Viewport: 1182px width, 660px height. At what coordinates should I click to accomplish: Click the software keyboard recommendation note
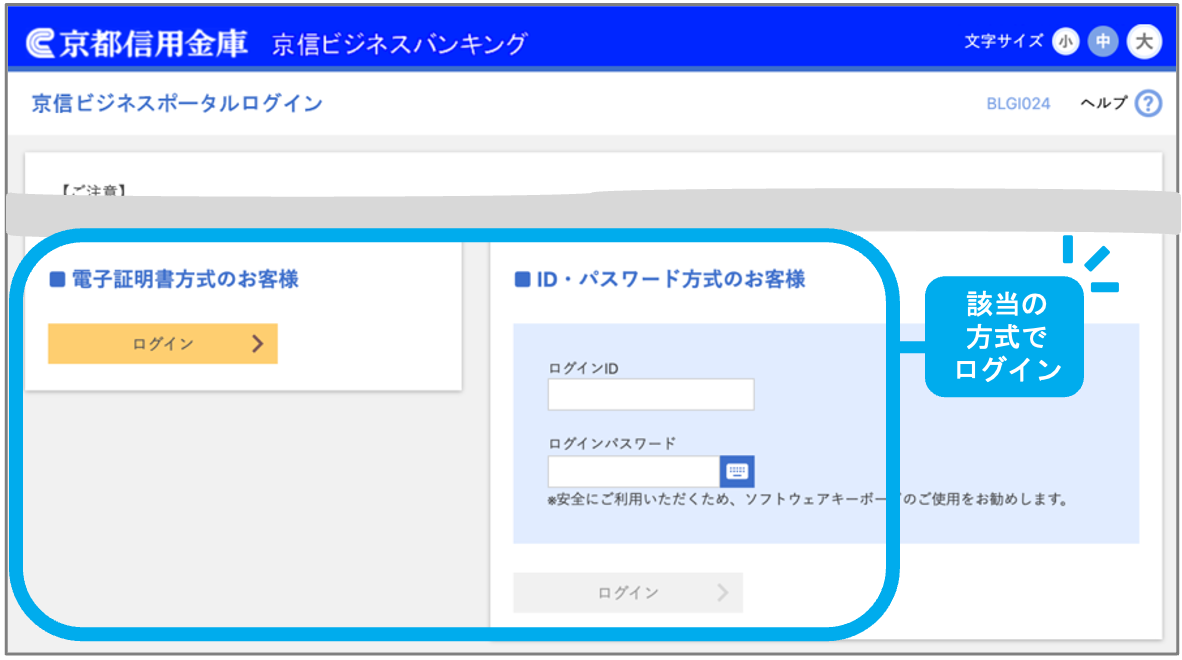click(x=807, y=500)
